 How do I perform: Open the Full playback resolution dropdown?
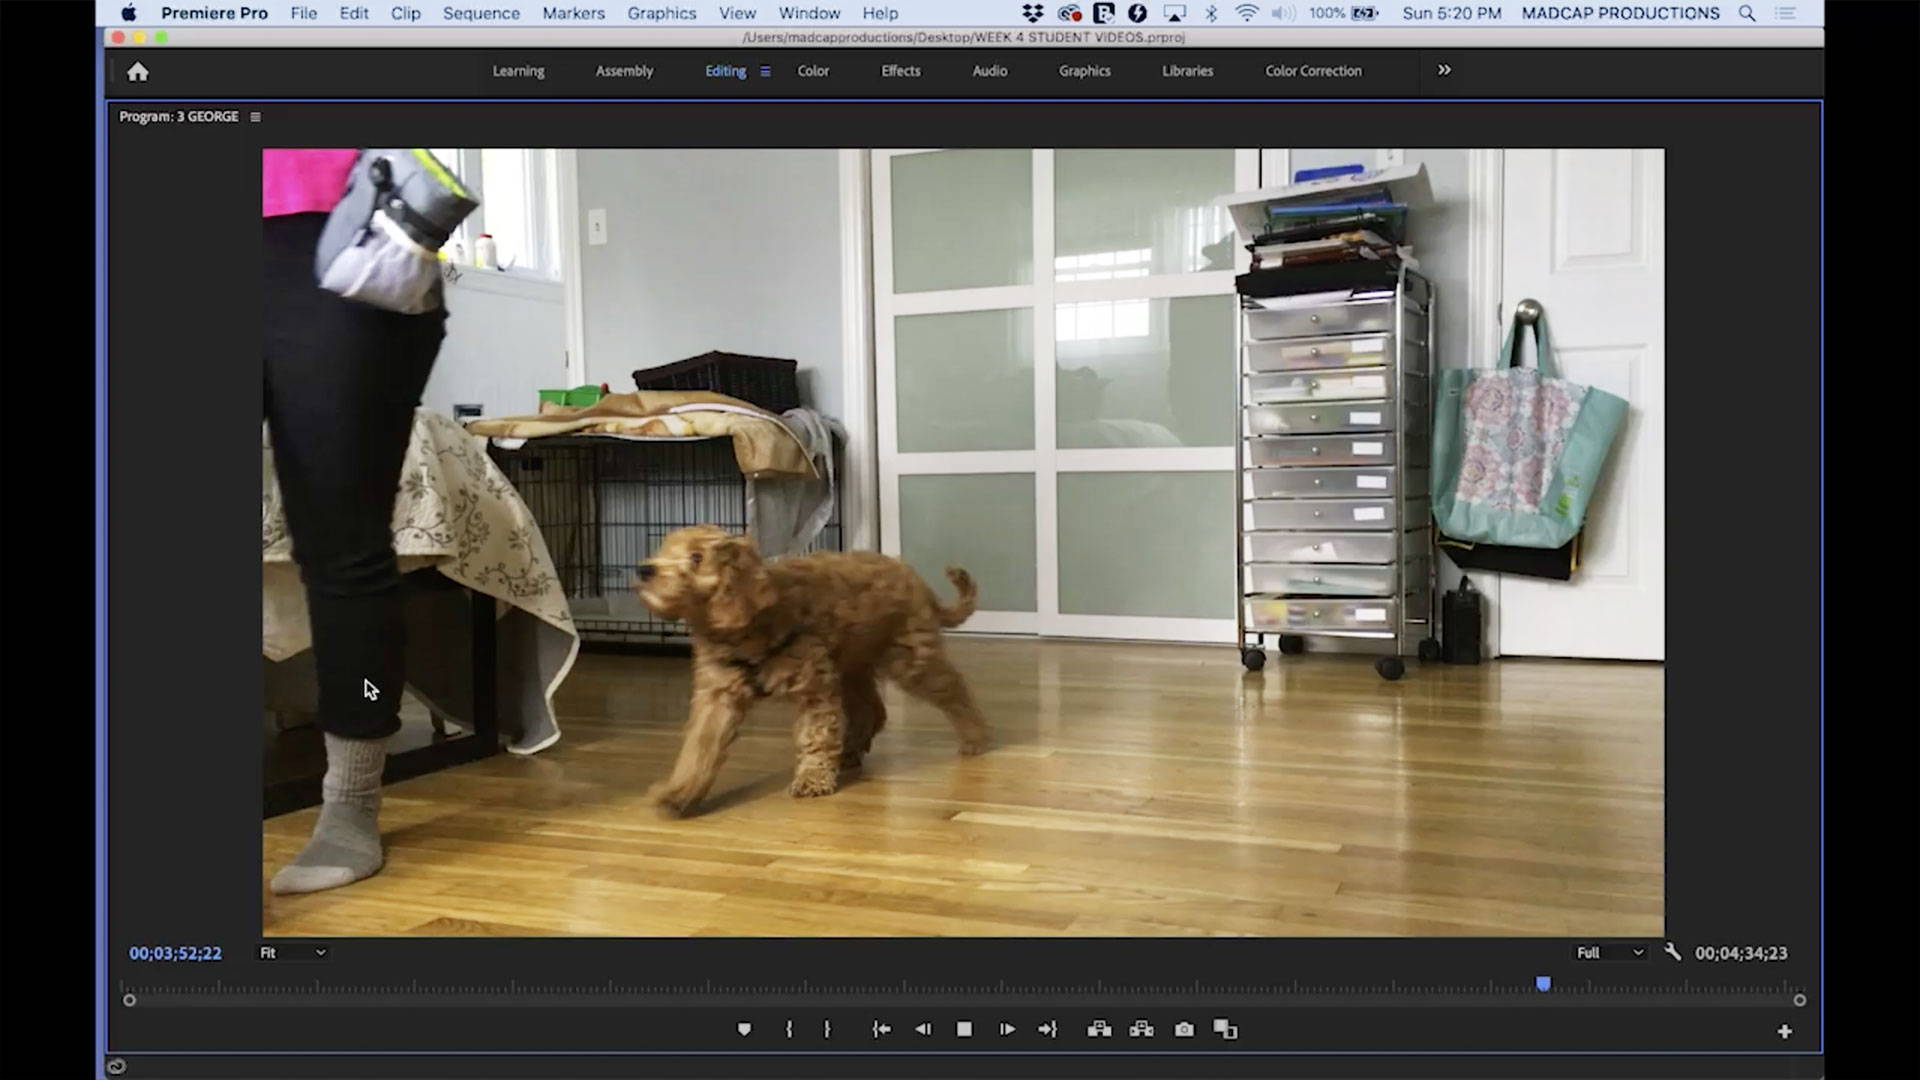point(1606,953)
